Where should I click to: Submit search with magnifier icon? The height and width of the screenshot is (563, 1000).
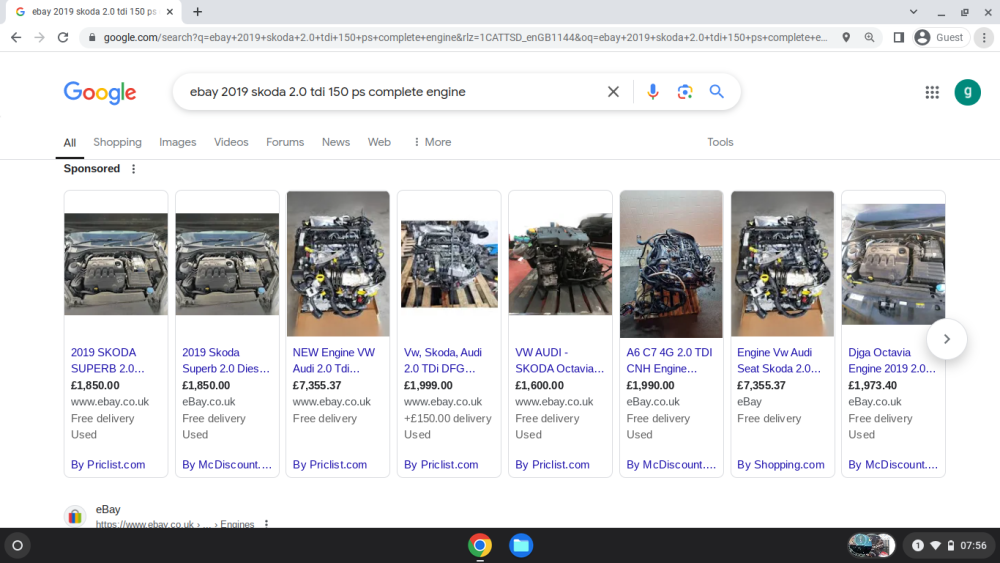(717, 92)
